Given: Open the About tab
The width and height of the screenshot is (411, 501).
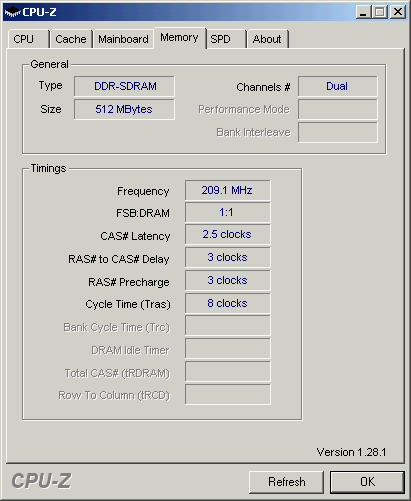Looking at the screenshot, I should click(x=267, y=39).
